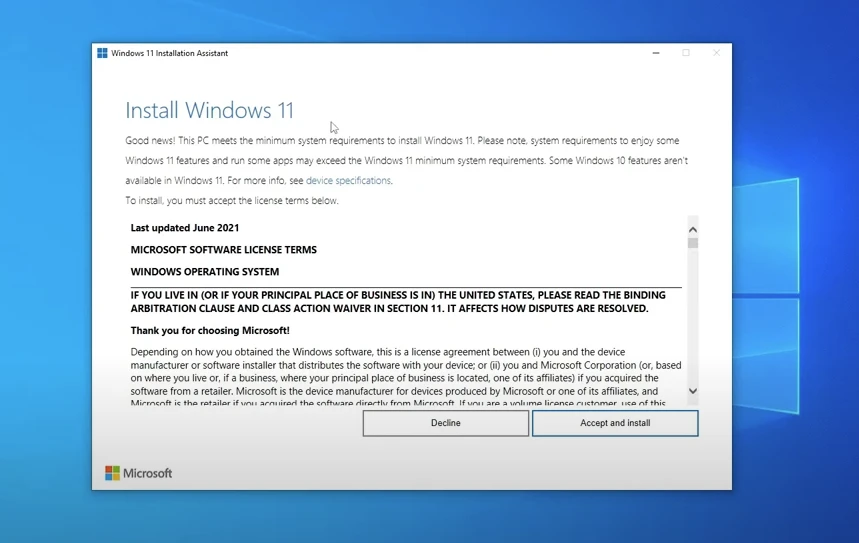
Task: Click the binding arbitration clause notice
Action: pos(398,302)
